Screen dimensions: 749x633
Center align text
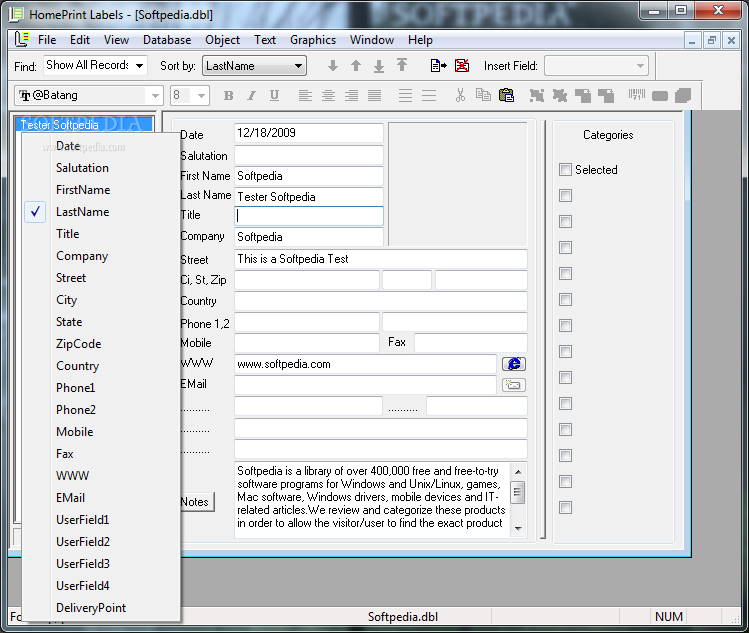[x=328, y=96]
